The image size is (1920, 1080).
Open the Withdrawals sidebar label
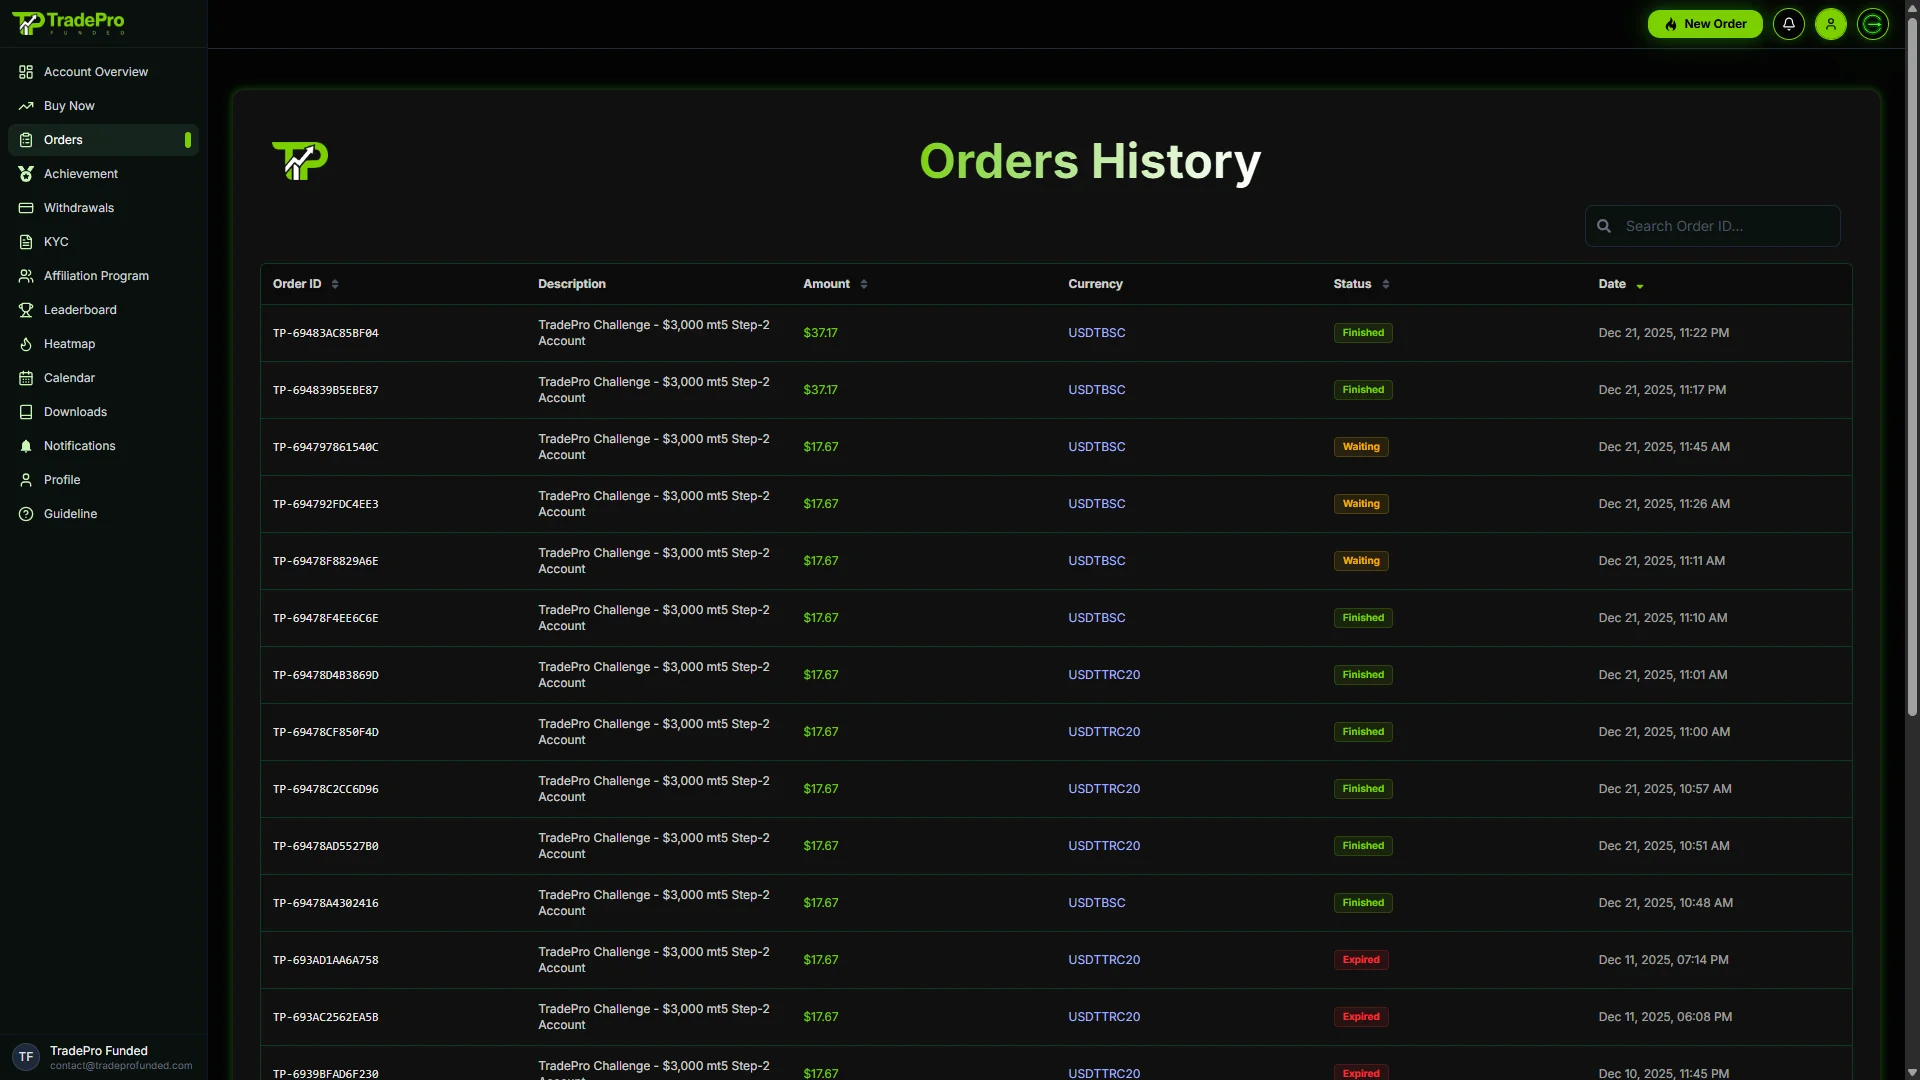(79, 208)
